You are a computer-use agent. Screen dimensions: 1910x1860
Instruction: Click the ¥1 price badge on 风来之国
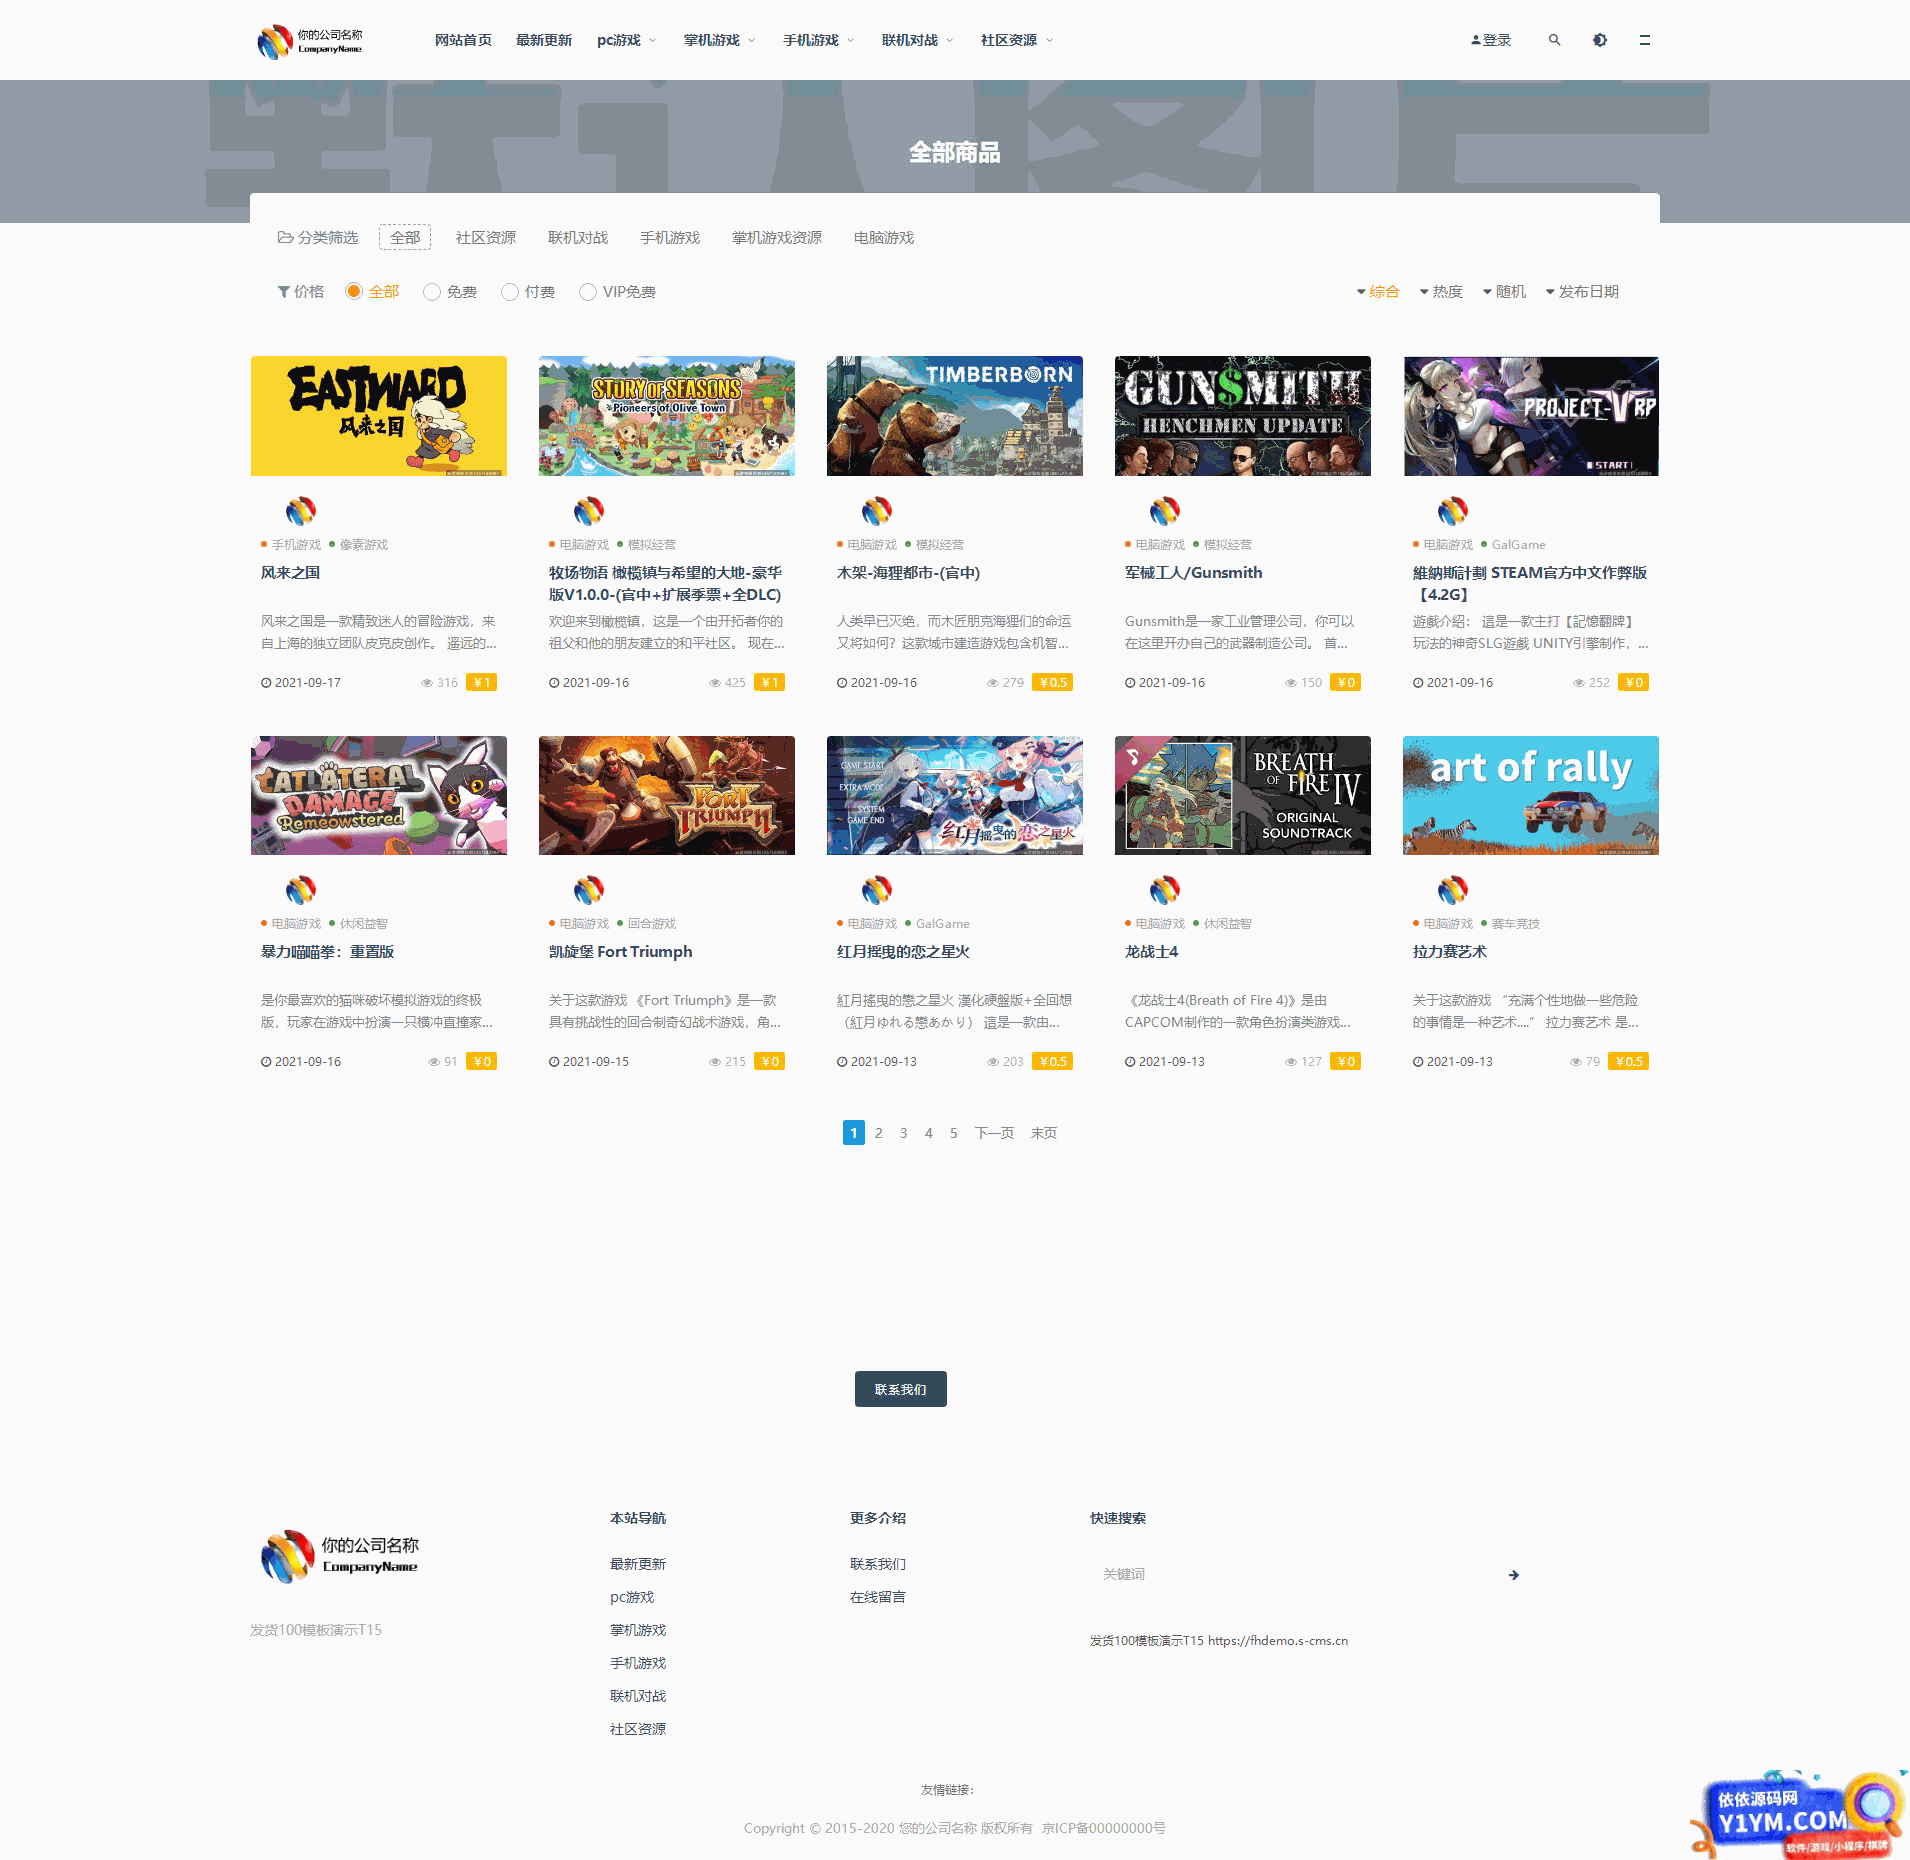pyautogui.click(x=482, y=683)
